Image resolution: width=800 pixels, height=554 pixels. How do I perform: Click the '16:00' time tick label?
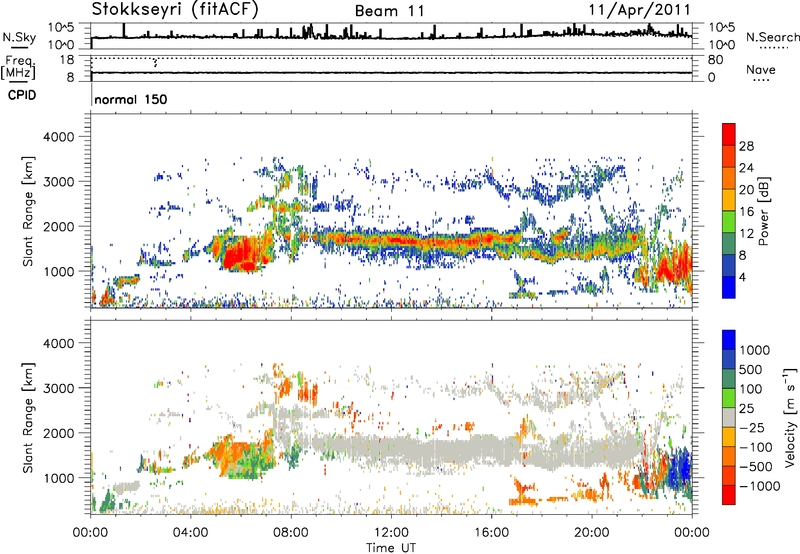pos(492,533)
